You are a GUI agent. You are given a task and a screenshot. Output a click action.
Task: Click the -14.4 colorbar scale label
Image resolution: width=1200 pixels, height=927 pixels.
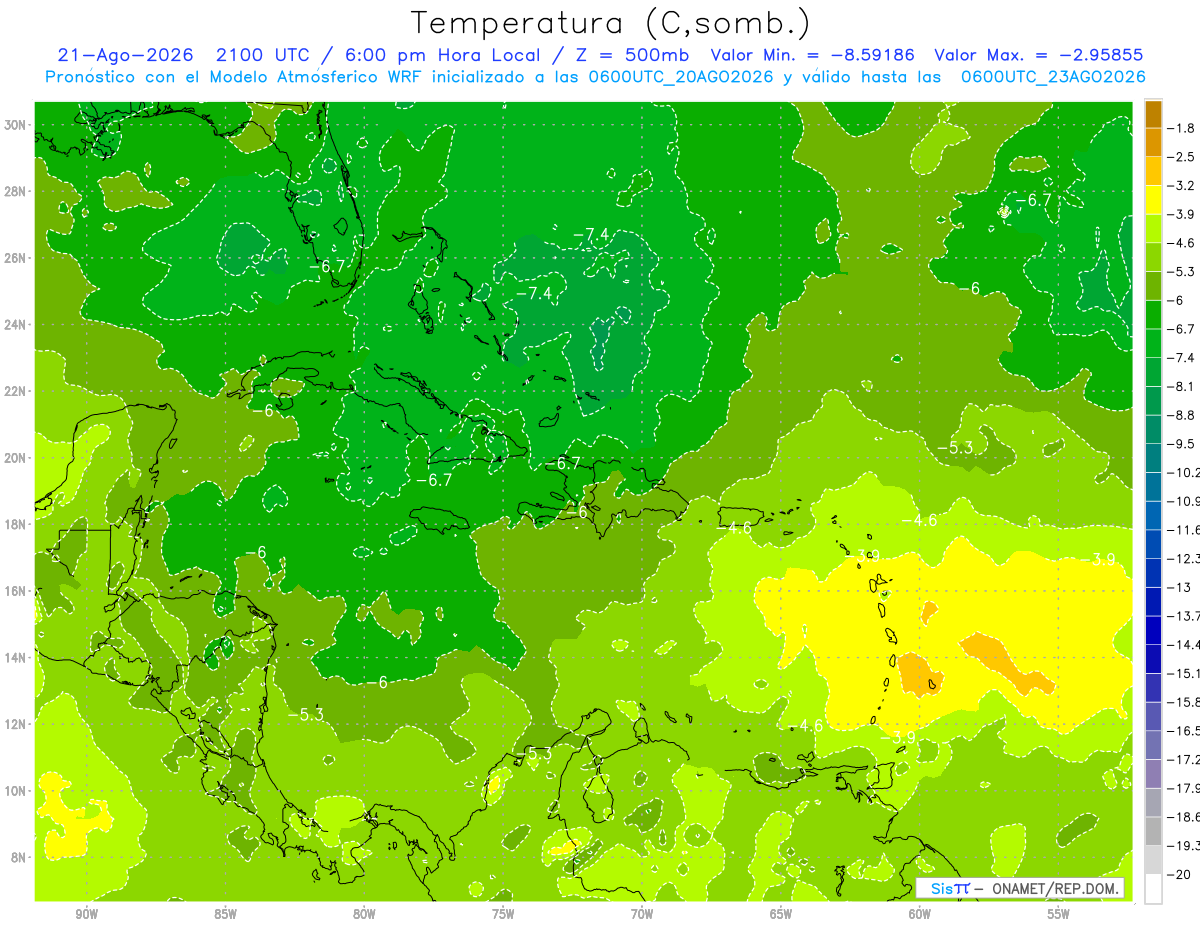(x=1185, y=644)
